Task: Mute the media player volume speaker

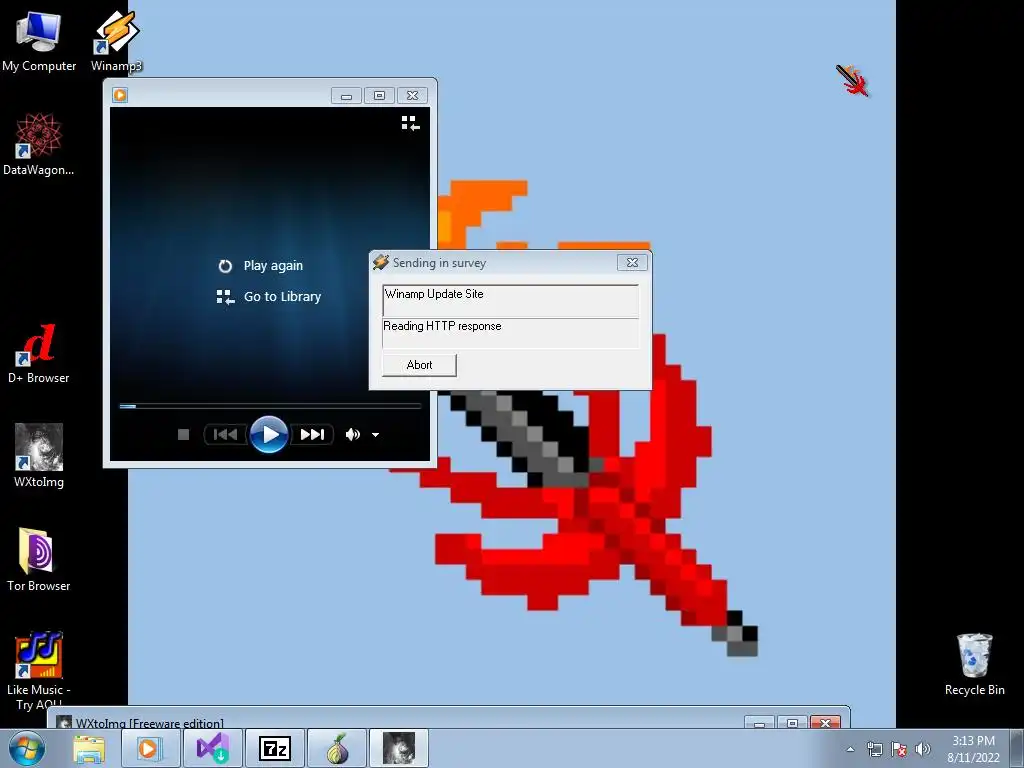Action: (353, 434)
